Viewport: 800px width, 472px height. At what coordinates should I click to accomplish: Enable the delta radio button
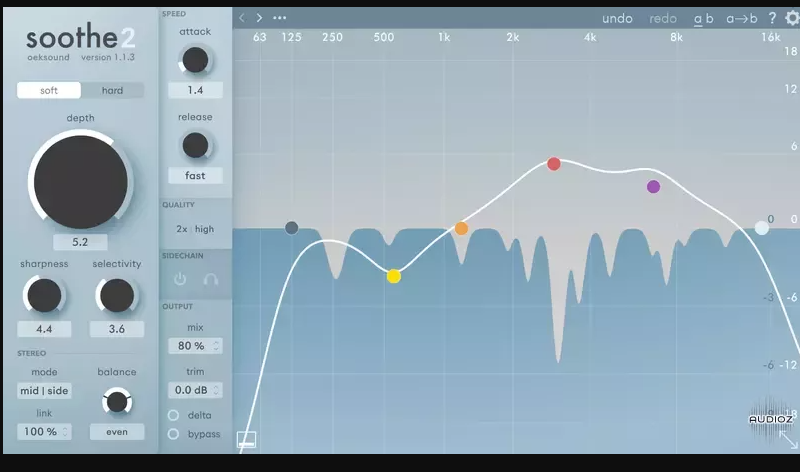pyautogui.click(x=173, y=415)
